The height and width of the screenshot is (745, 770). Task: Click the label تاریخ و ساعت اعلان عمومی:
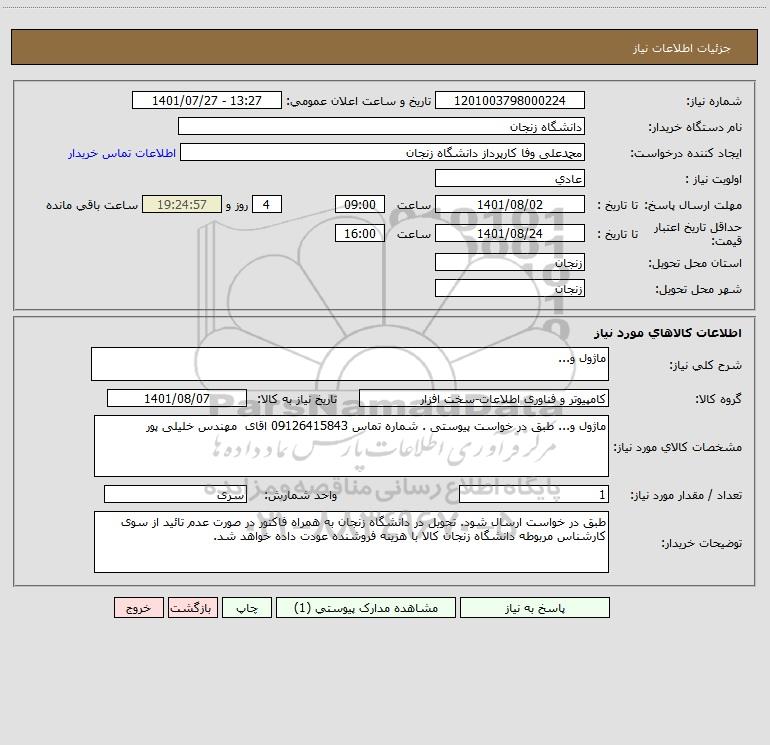click(x=359, y=101)
